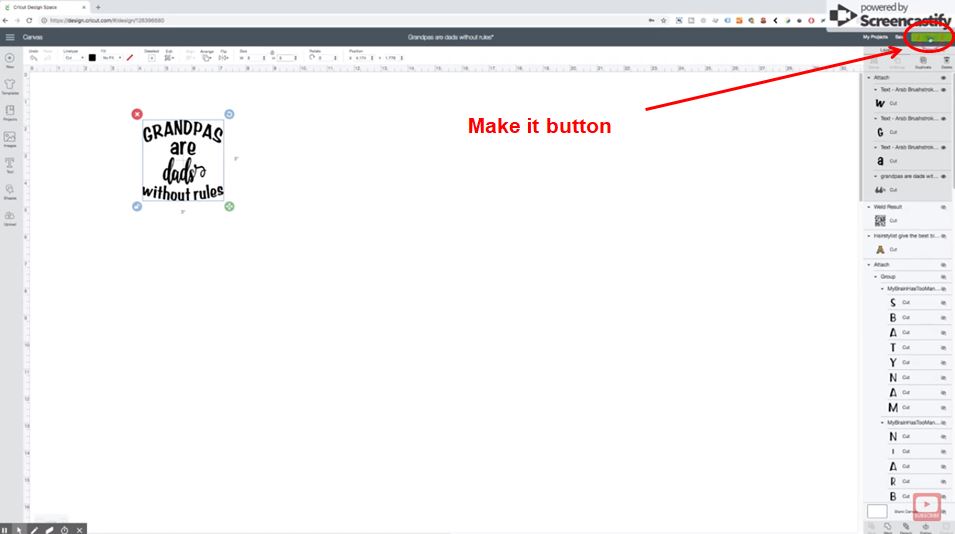Click the Deselect icon
This screenshot has height=534, width=955.
(x=152, y=58)
